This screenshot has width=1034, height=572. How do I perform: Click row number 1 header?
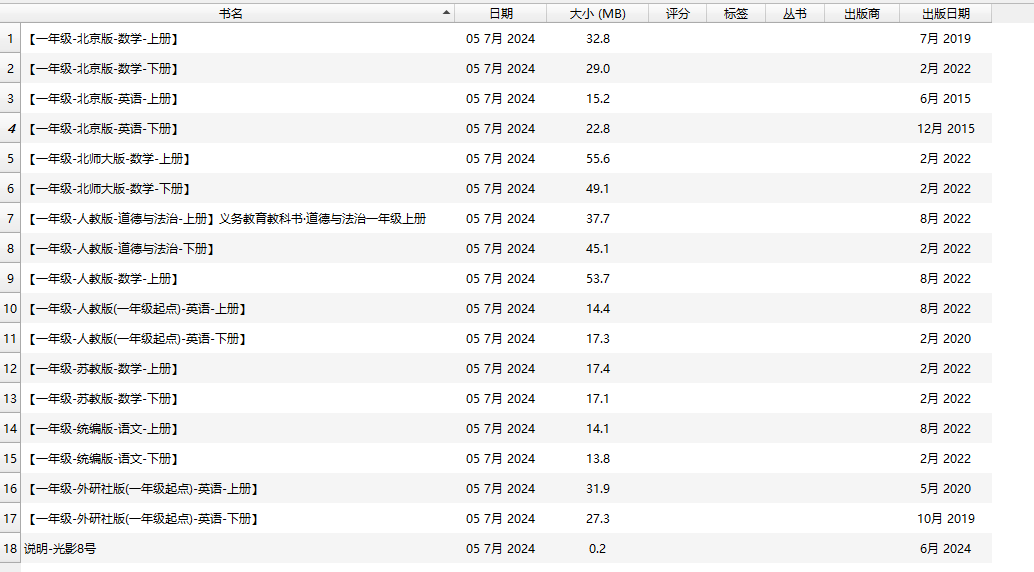pos(11,39)
